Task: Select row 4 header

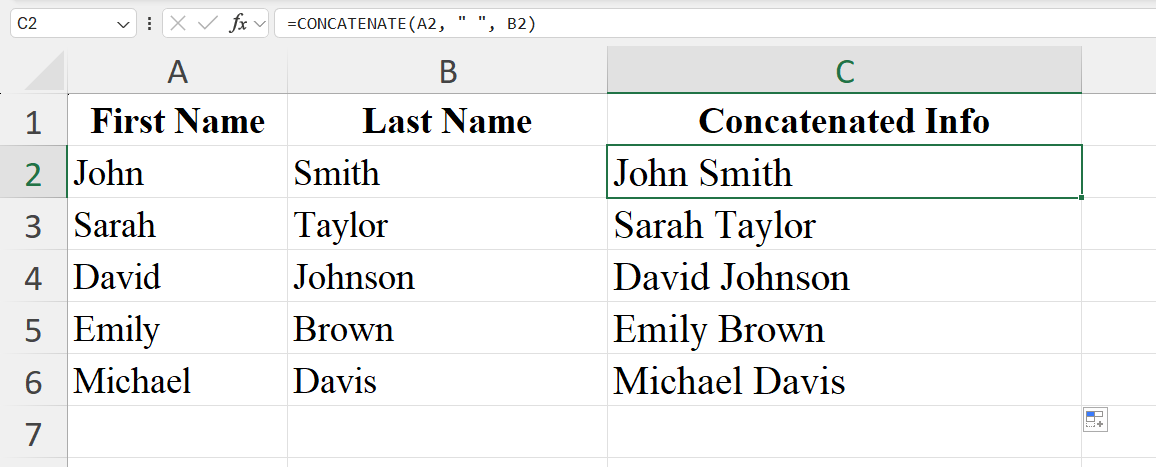Action: [33, 277]
